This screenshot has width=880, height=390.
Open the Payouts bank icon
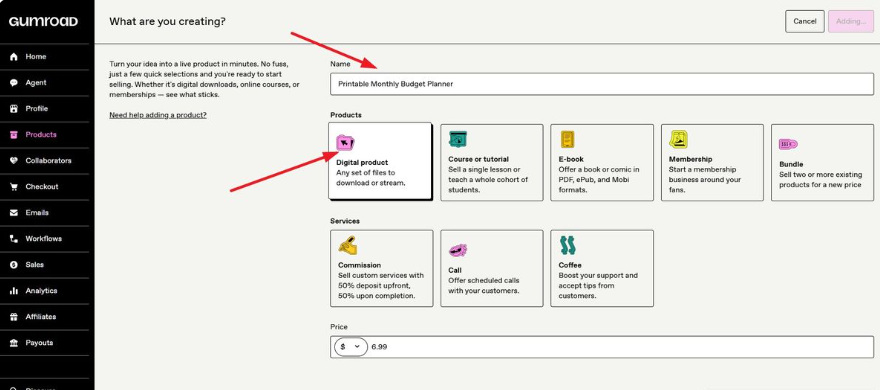coord(14,343)
